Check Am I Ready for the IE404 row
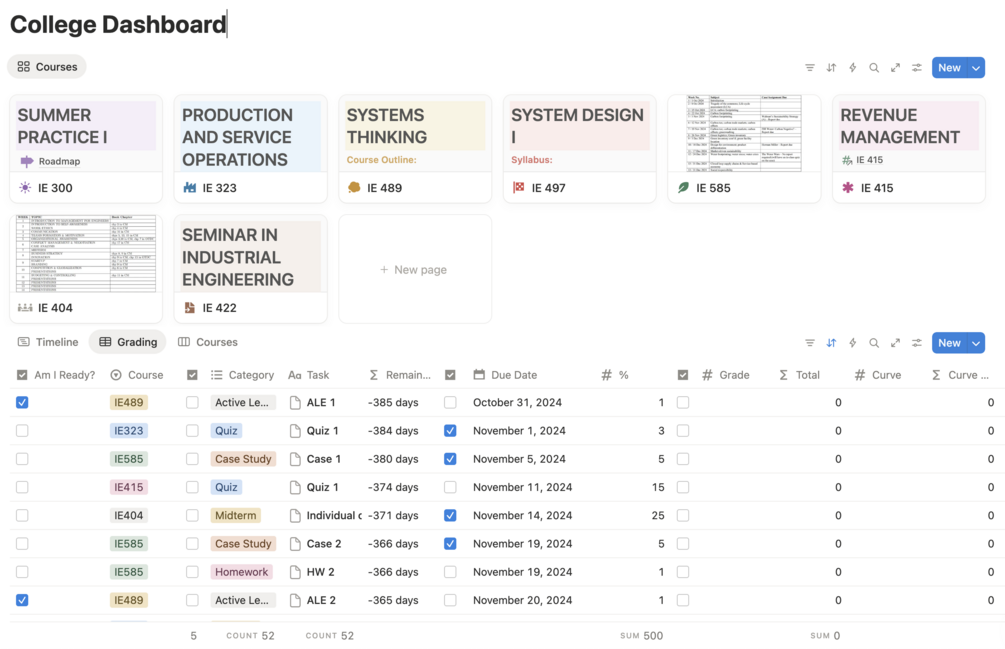Viewport: 1005px width, 649px height. (22, 516)
